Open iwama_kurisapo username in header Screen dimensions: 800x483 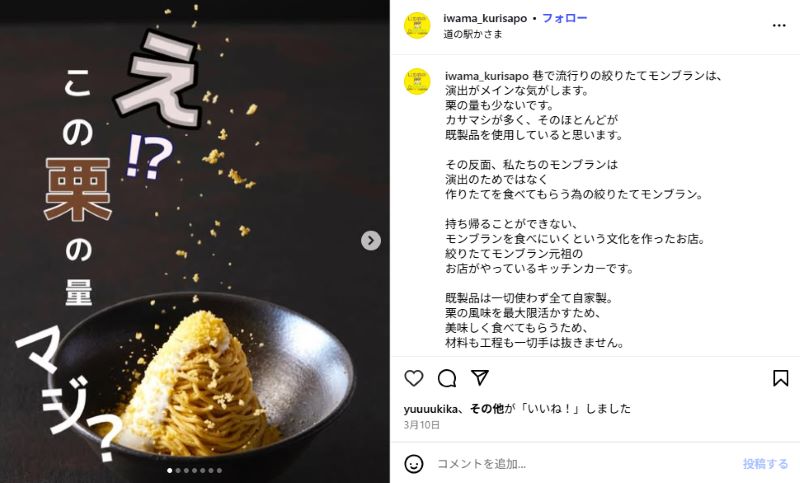point(485,18)
